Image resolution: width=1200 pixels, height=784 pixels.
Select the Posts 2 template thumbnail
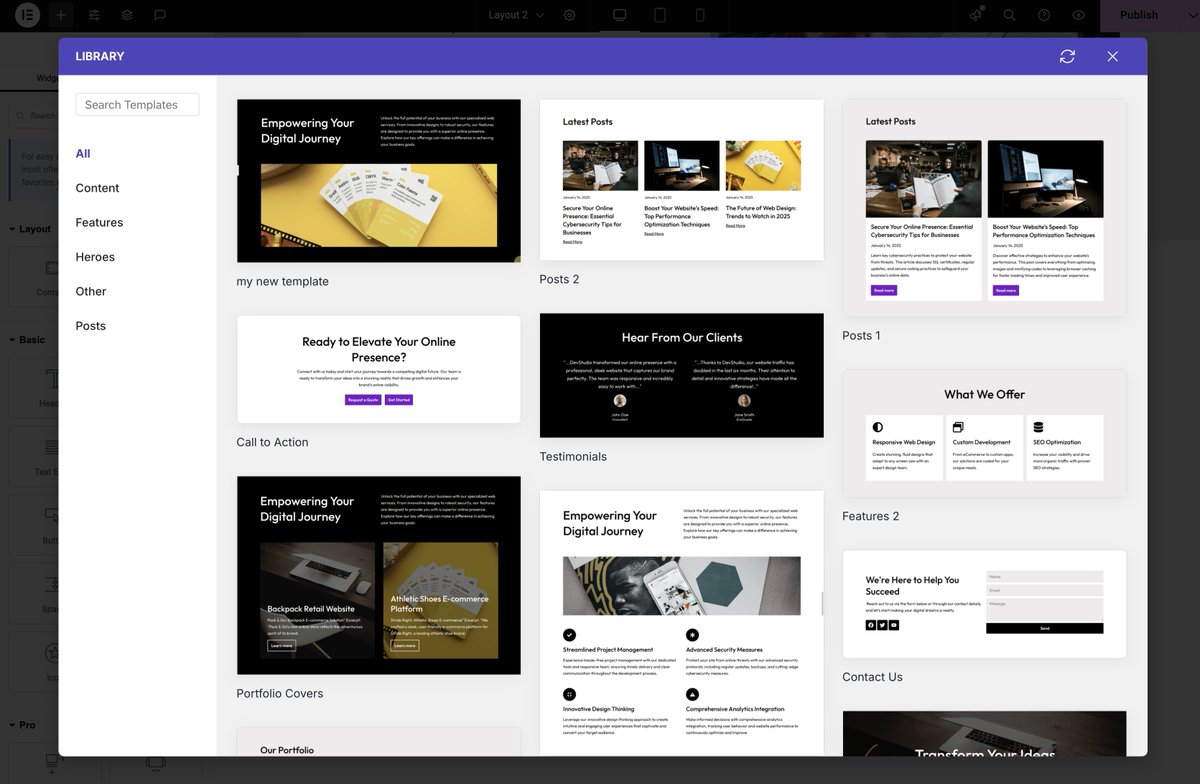[681, 180]
